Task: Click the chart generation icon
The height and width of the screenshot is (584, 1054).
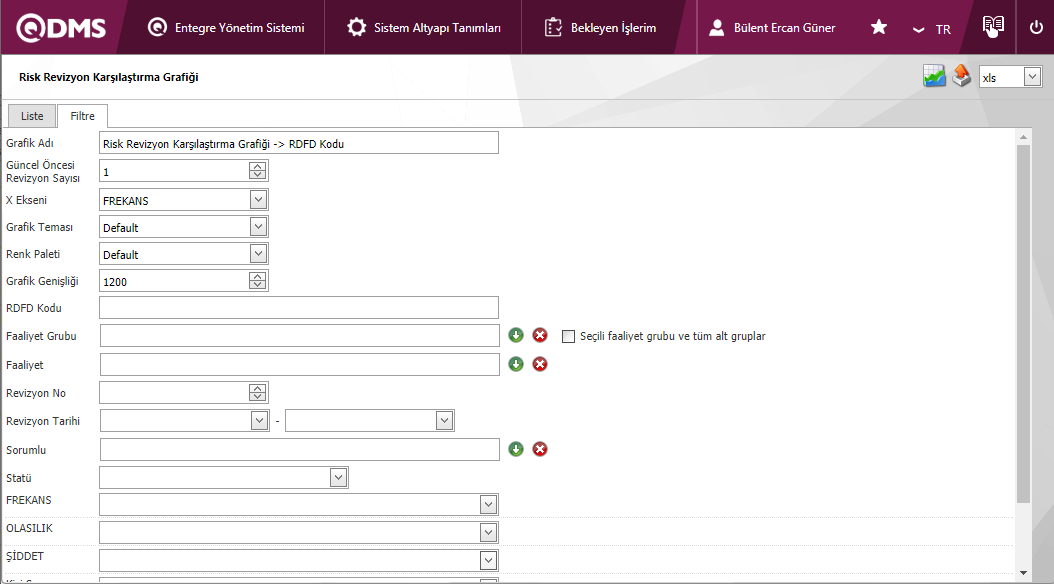Action: 934,77
